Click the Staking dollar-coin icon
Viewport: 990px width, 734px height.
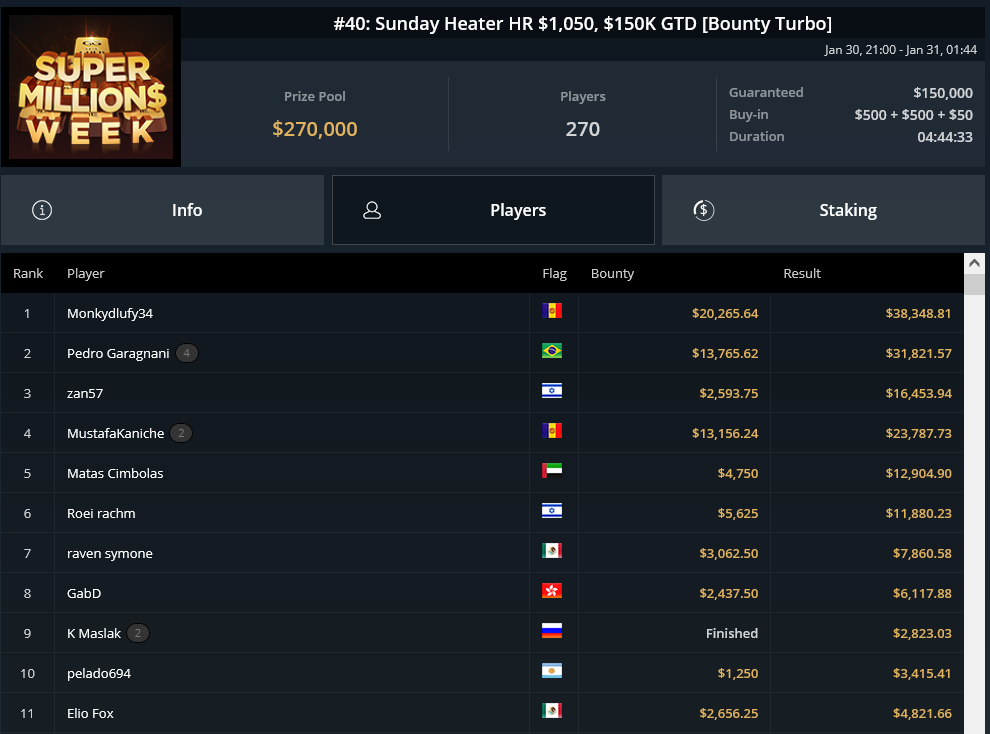tap(703, 210)
